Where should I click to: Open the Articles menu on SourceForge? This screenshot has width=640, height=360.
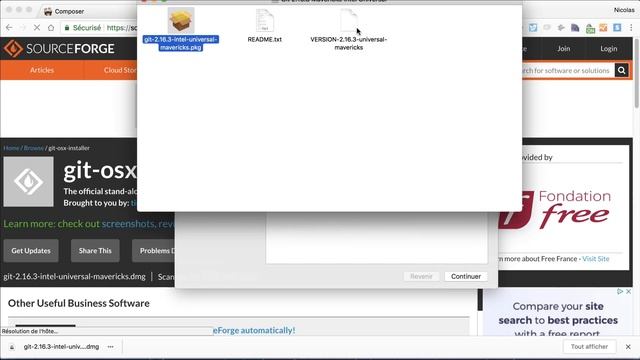point(42,70)
